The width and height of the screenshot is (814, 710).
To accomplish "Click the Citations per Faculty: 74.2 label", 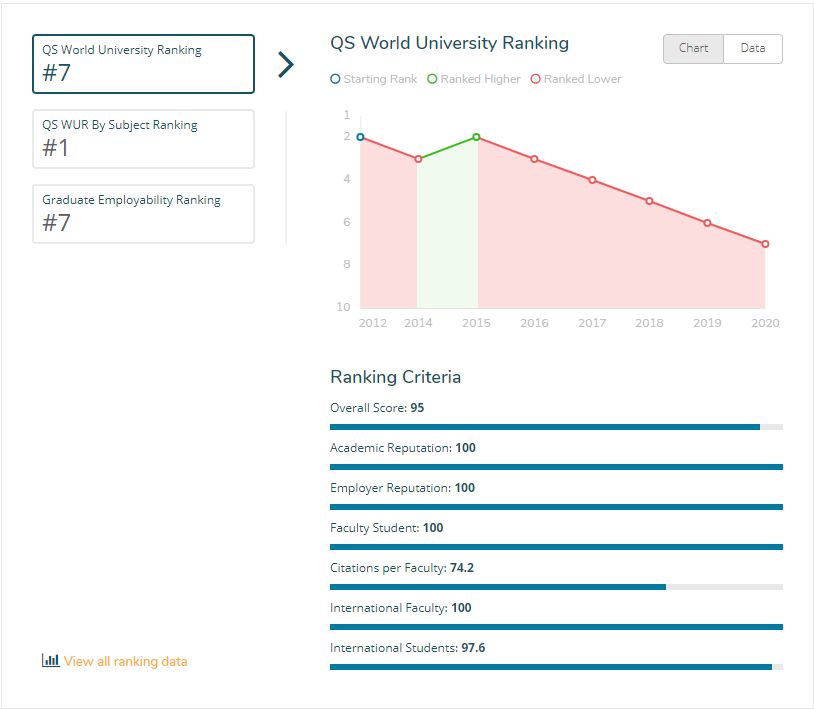I will point(402,568).
